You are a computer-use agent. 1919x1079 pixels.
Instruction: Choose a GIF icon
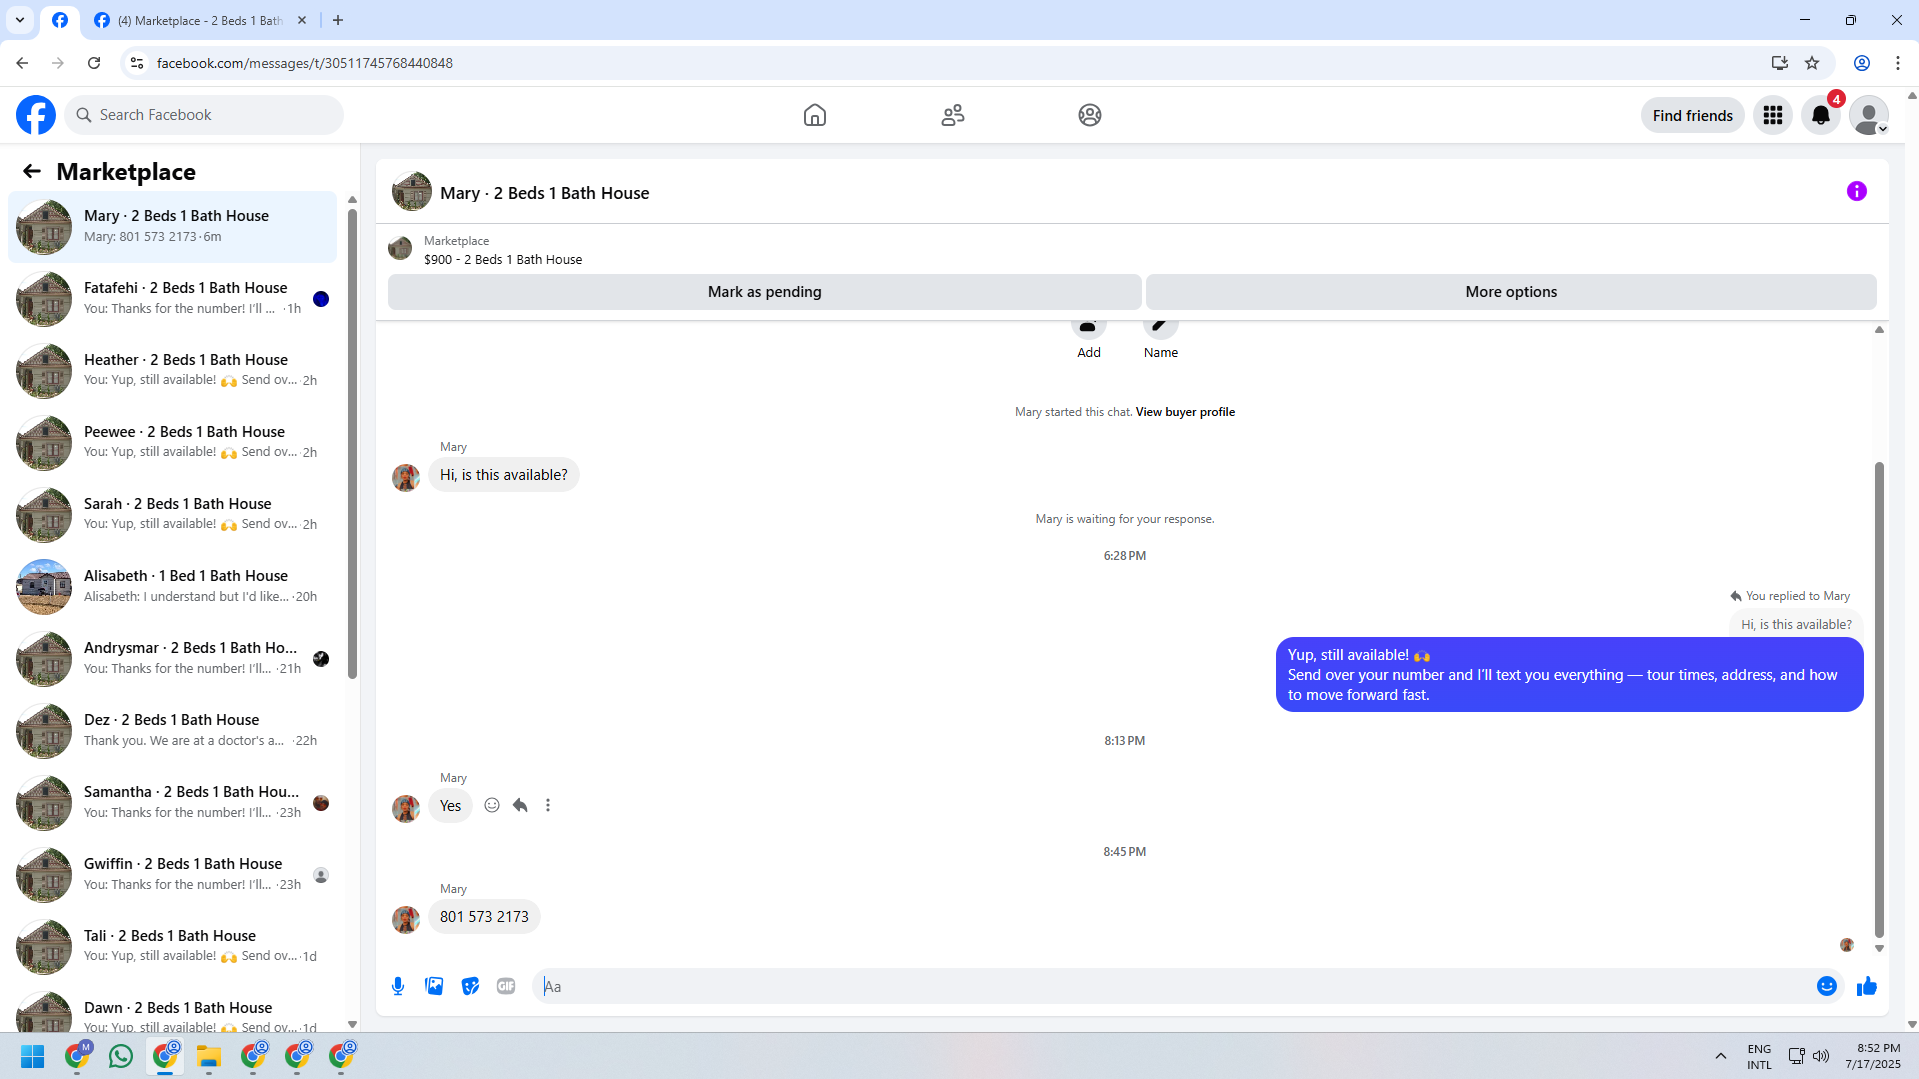click(506, 986)
